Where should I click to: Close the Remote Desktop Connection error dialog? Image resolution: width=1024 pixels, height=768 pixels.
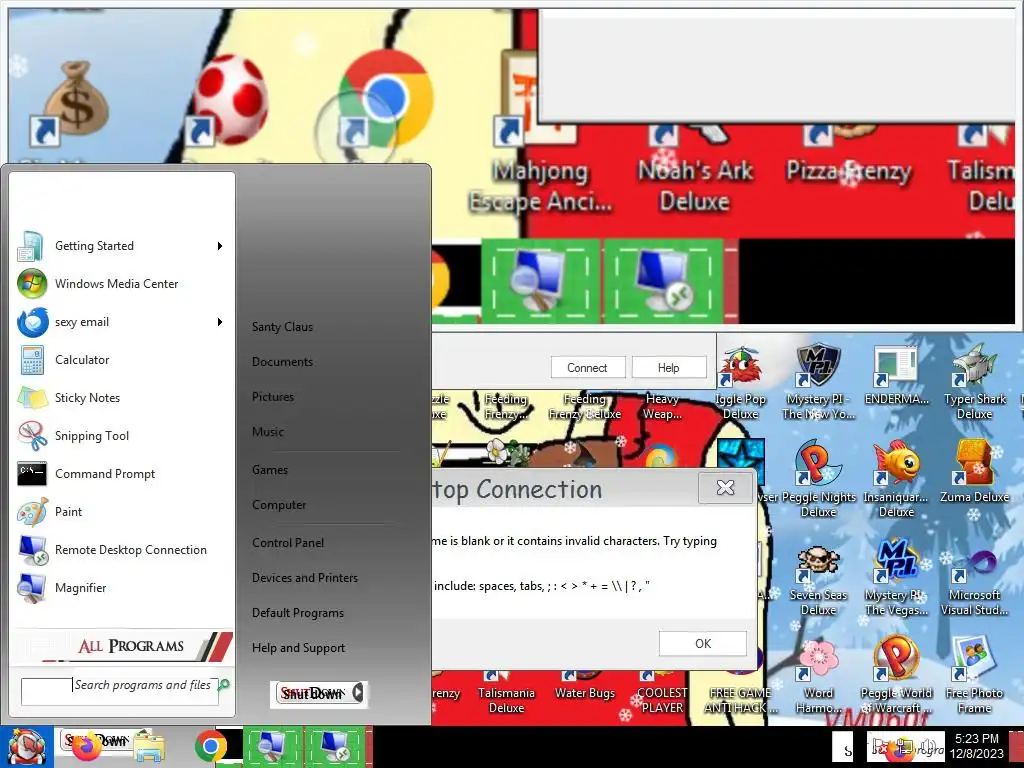click(x=725, y=488)
